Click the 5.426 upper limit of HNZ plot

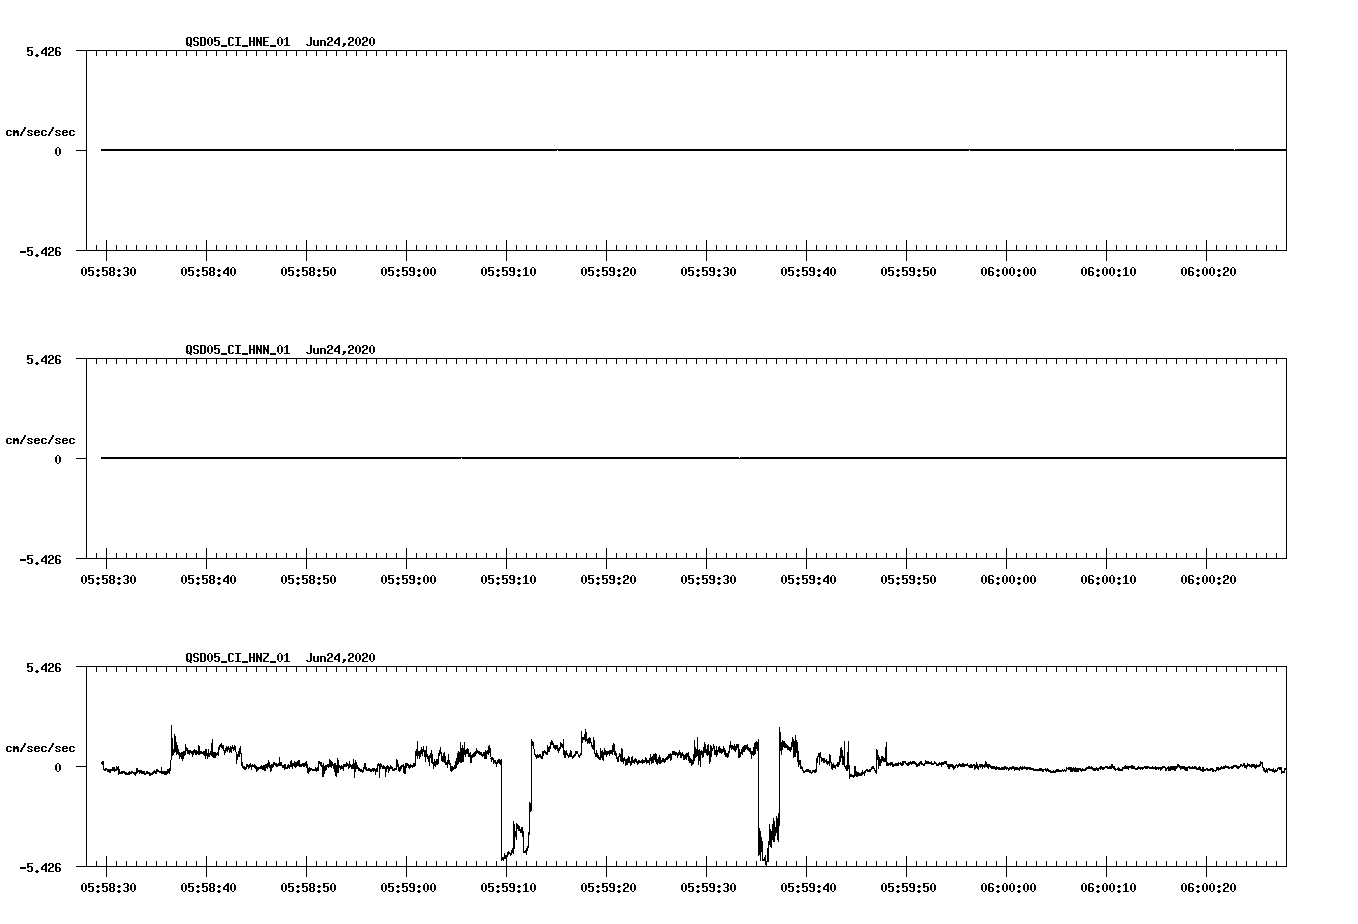coord(44,667)
